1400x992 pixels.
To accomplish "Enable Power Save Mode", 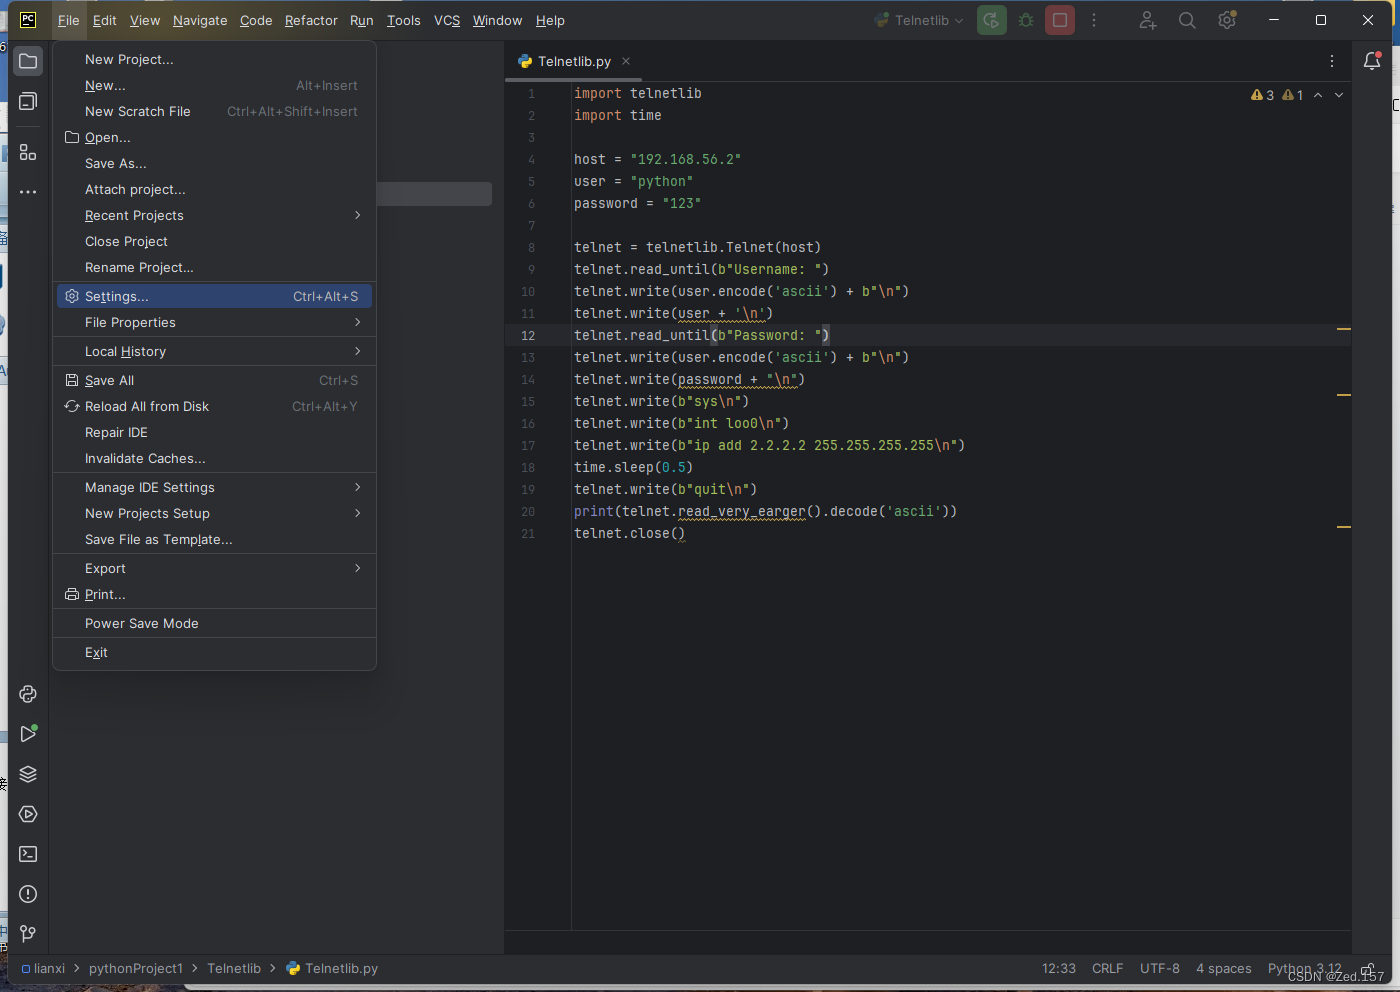I will (x=141, y=623).
